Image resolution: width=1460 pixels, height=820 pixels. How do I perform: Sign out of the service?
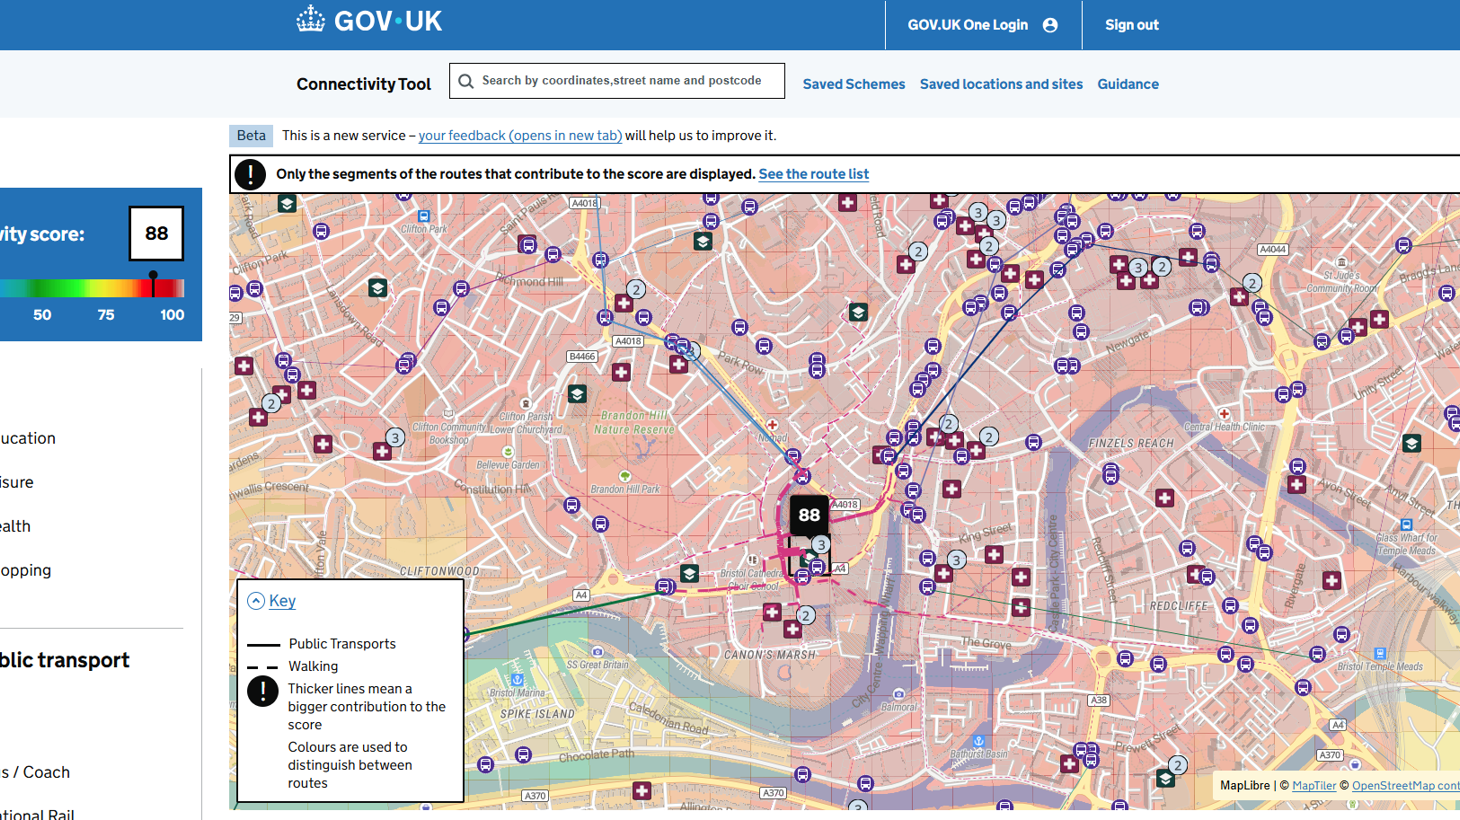point(1131,25)
